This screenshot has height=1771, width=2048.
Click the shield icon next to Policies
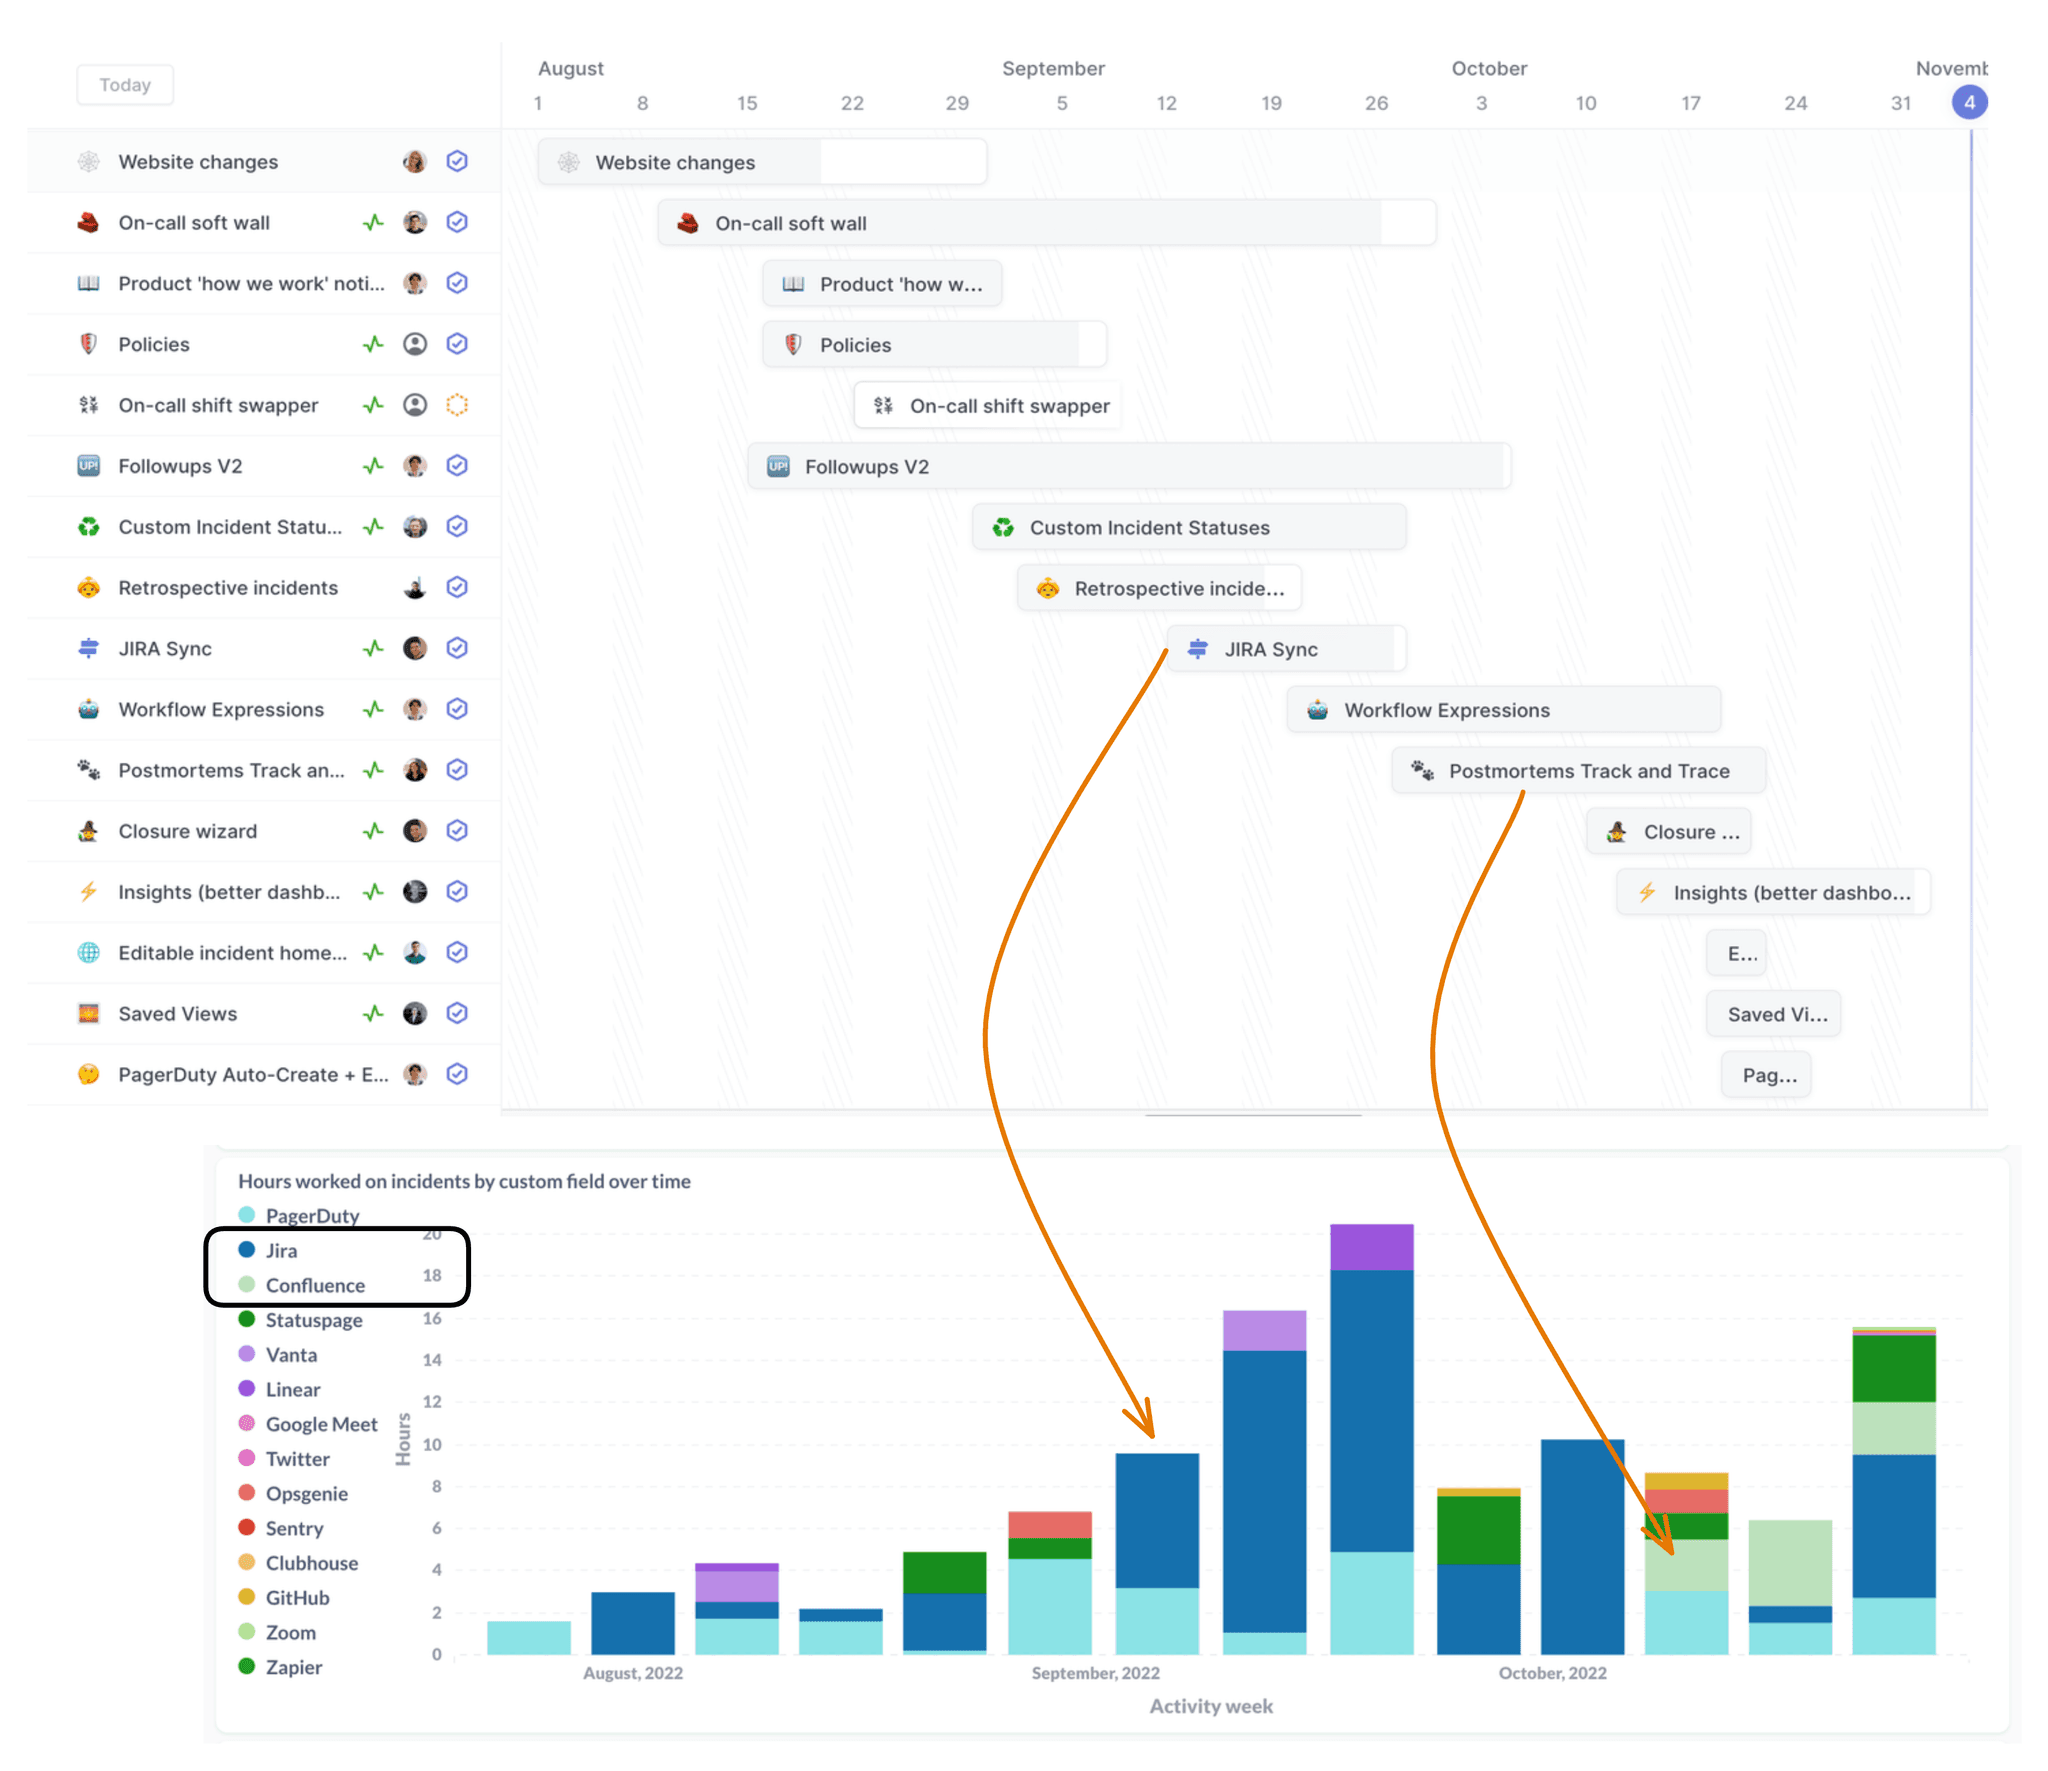pos(88,344)
